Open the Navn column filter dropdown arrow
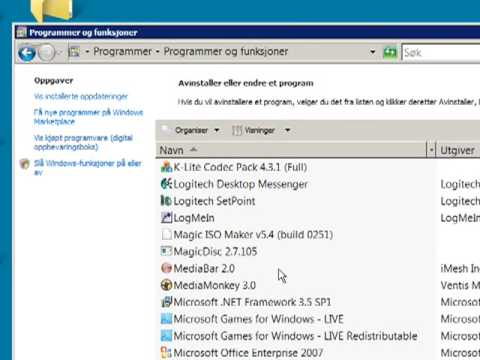 click(x=431, y=150)
